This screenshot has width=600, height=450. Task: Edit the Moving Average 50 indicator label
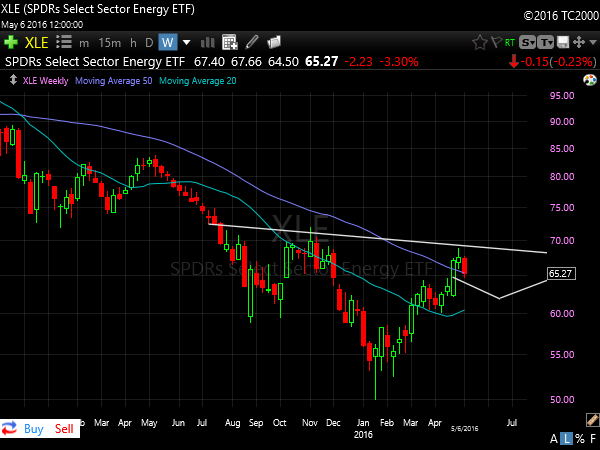point(114,81)
